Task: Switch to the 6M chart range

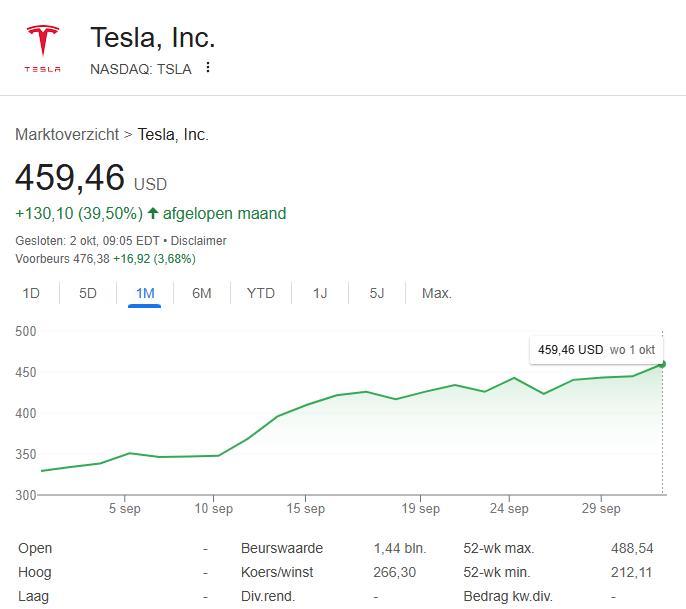Action: click(x=202, y=293)
